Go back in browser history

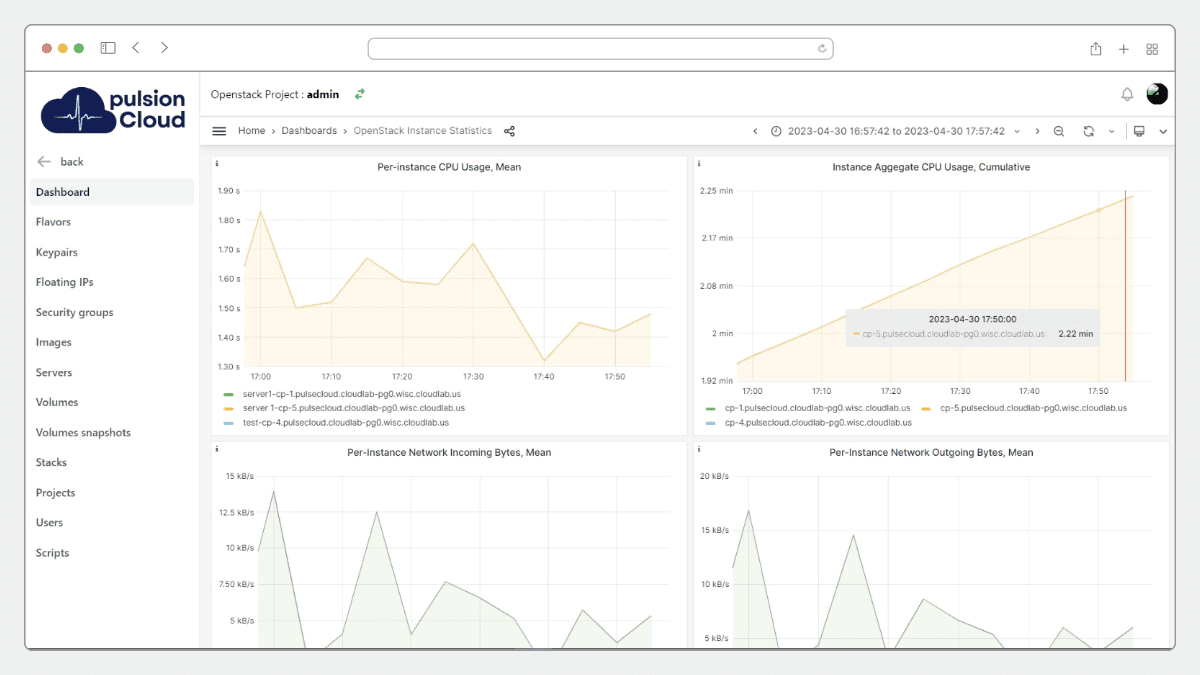point(136,48)
